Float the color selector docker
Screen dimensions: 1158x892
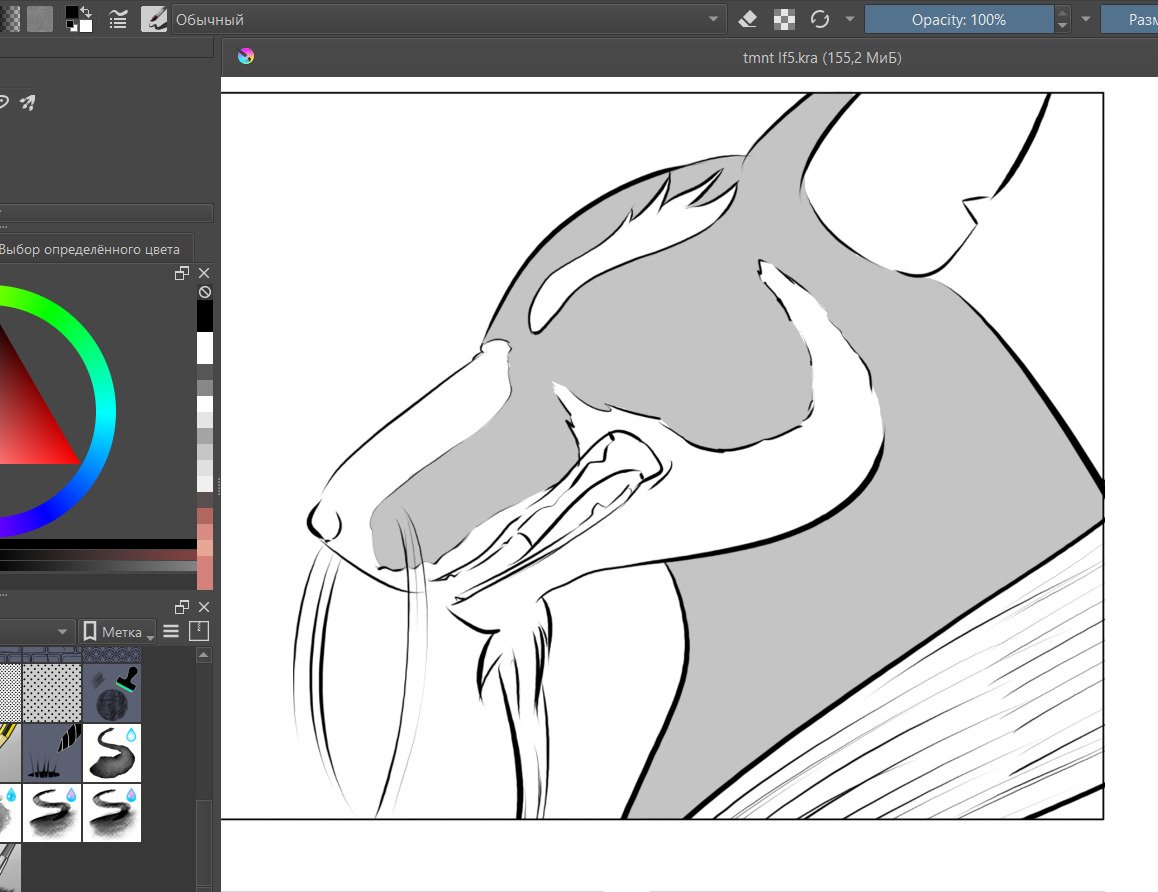coord(182,273)
